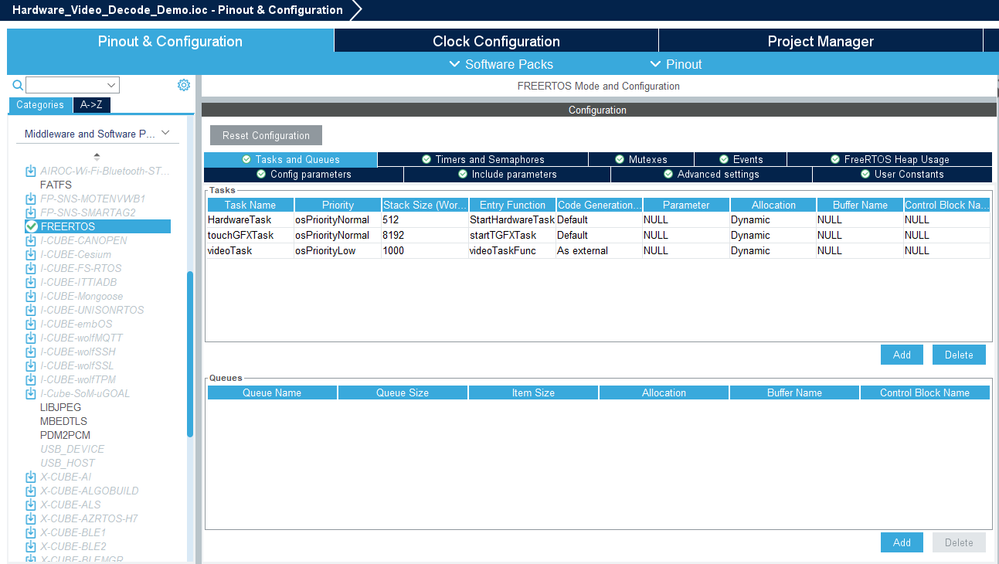
Task: Open FreeRTOS Heap Usage tab
Action: (x=889, y=159)
